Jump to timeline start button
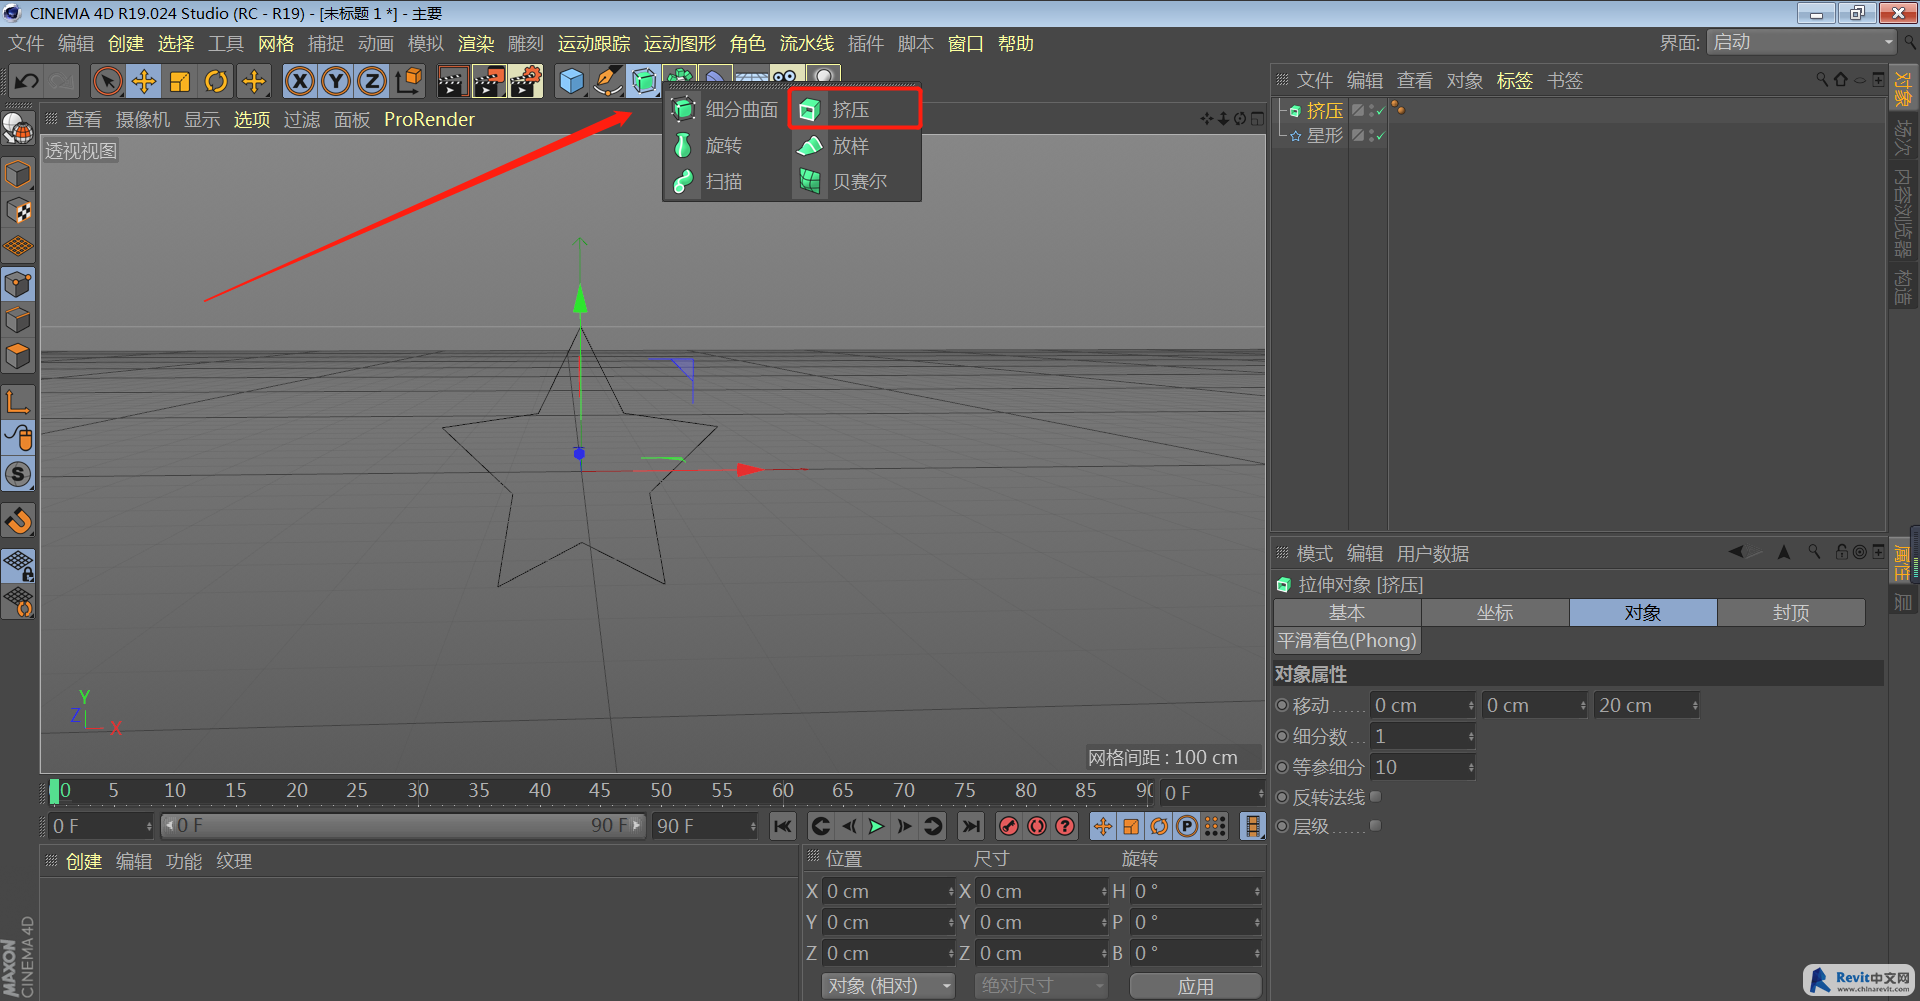 [783, 826]
